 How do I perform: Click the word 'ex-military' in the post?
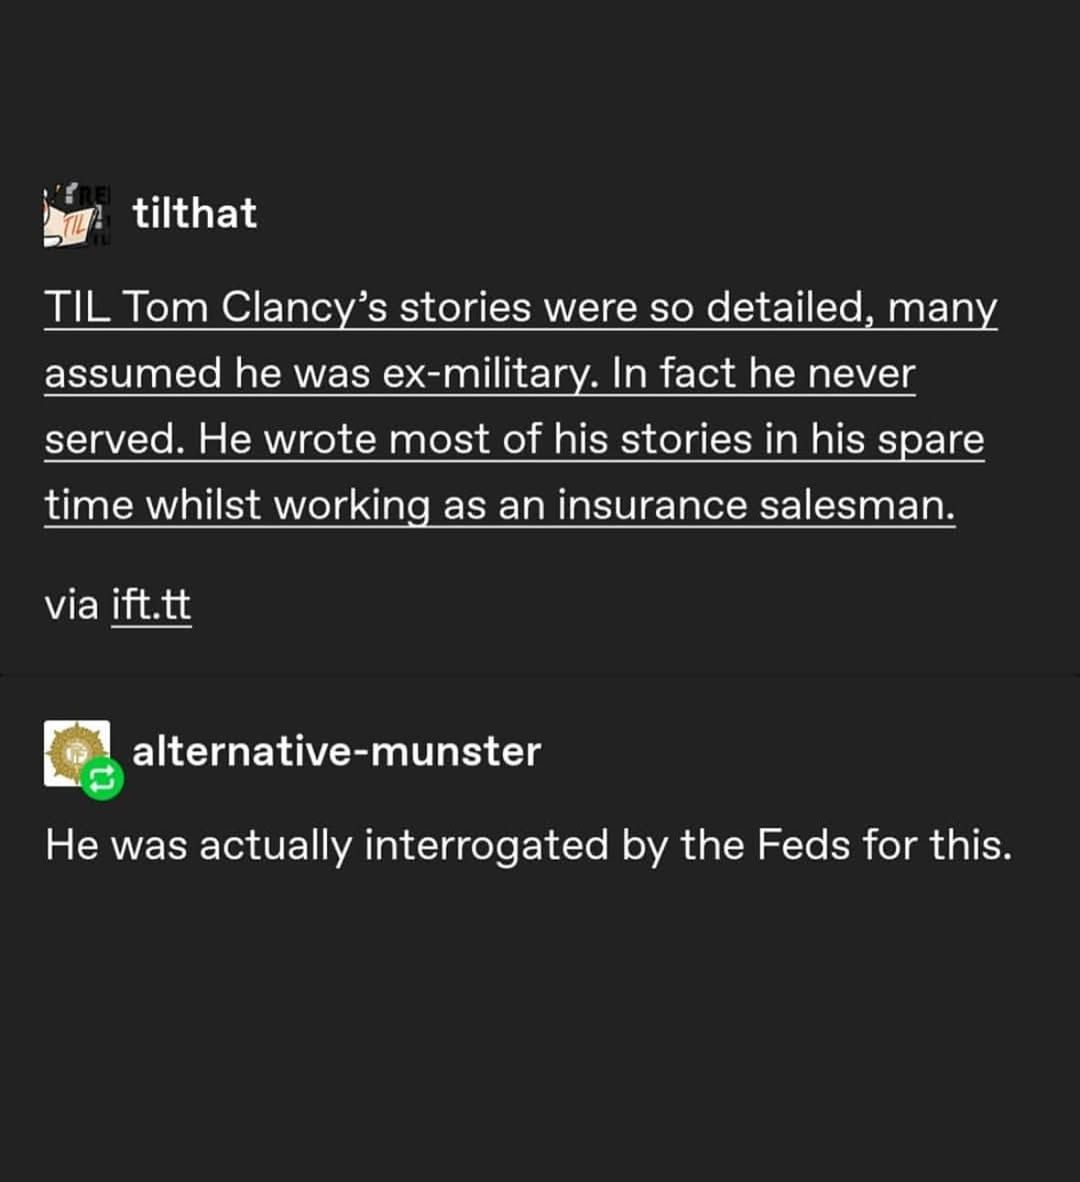coord(485,374)
